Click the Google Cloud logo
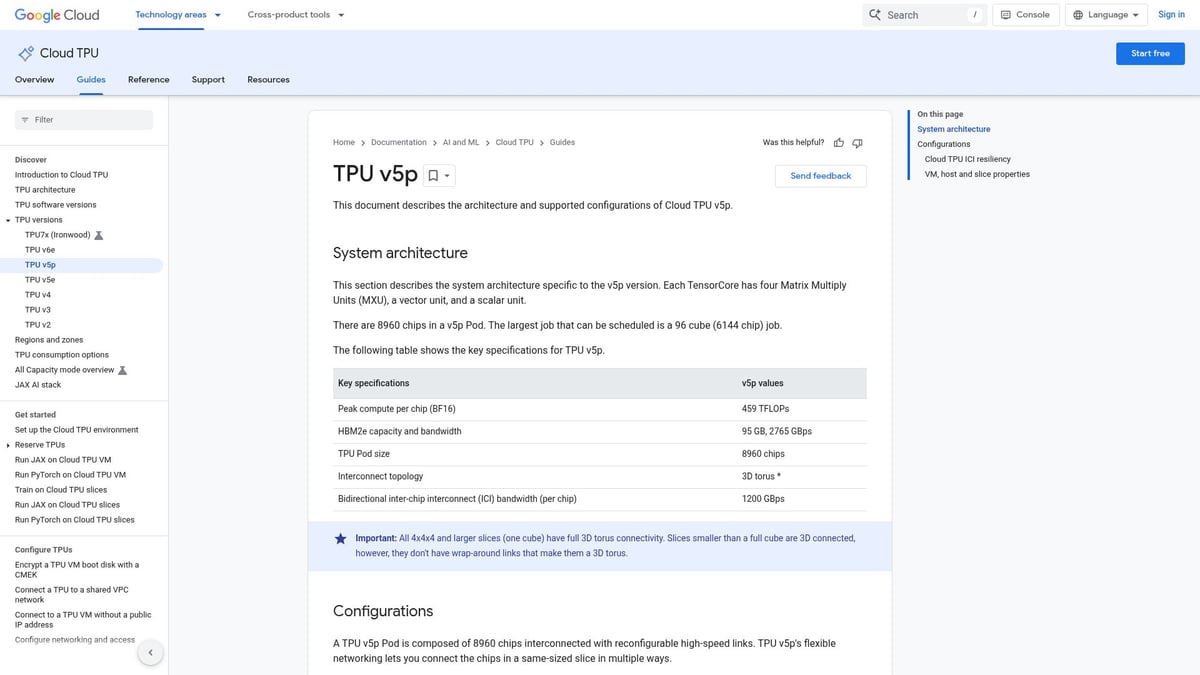This screenshot has width=1200, height=675. (57, 15)
